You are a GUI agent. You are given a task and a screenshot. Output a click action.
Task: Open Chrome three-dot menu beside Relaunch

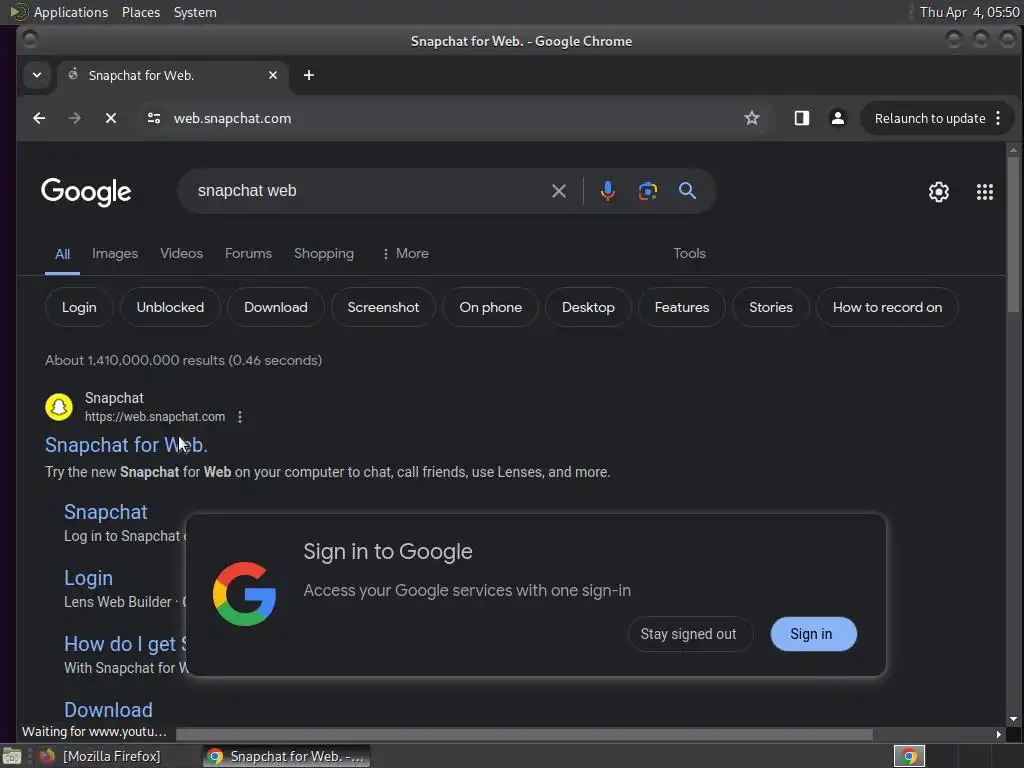[x=998, y=118]
